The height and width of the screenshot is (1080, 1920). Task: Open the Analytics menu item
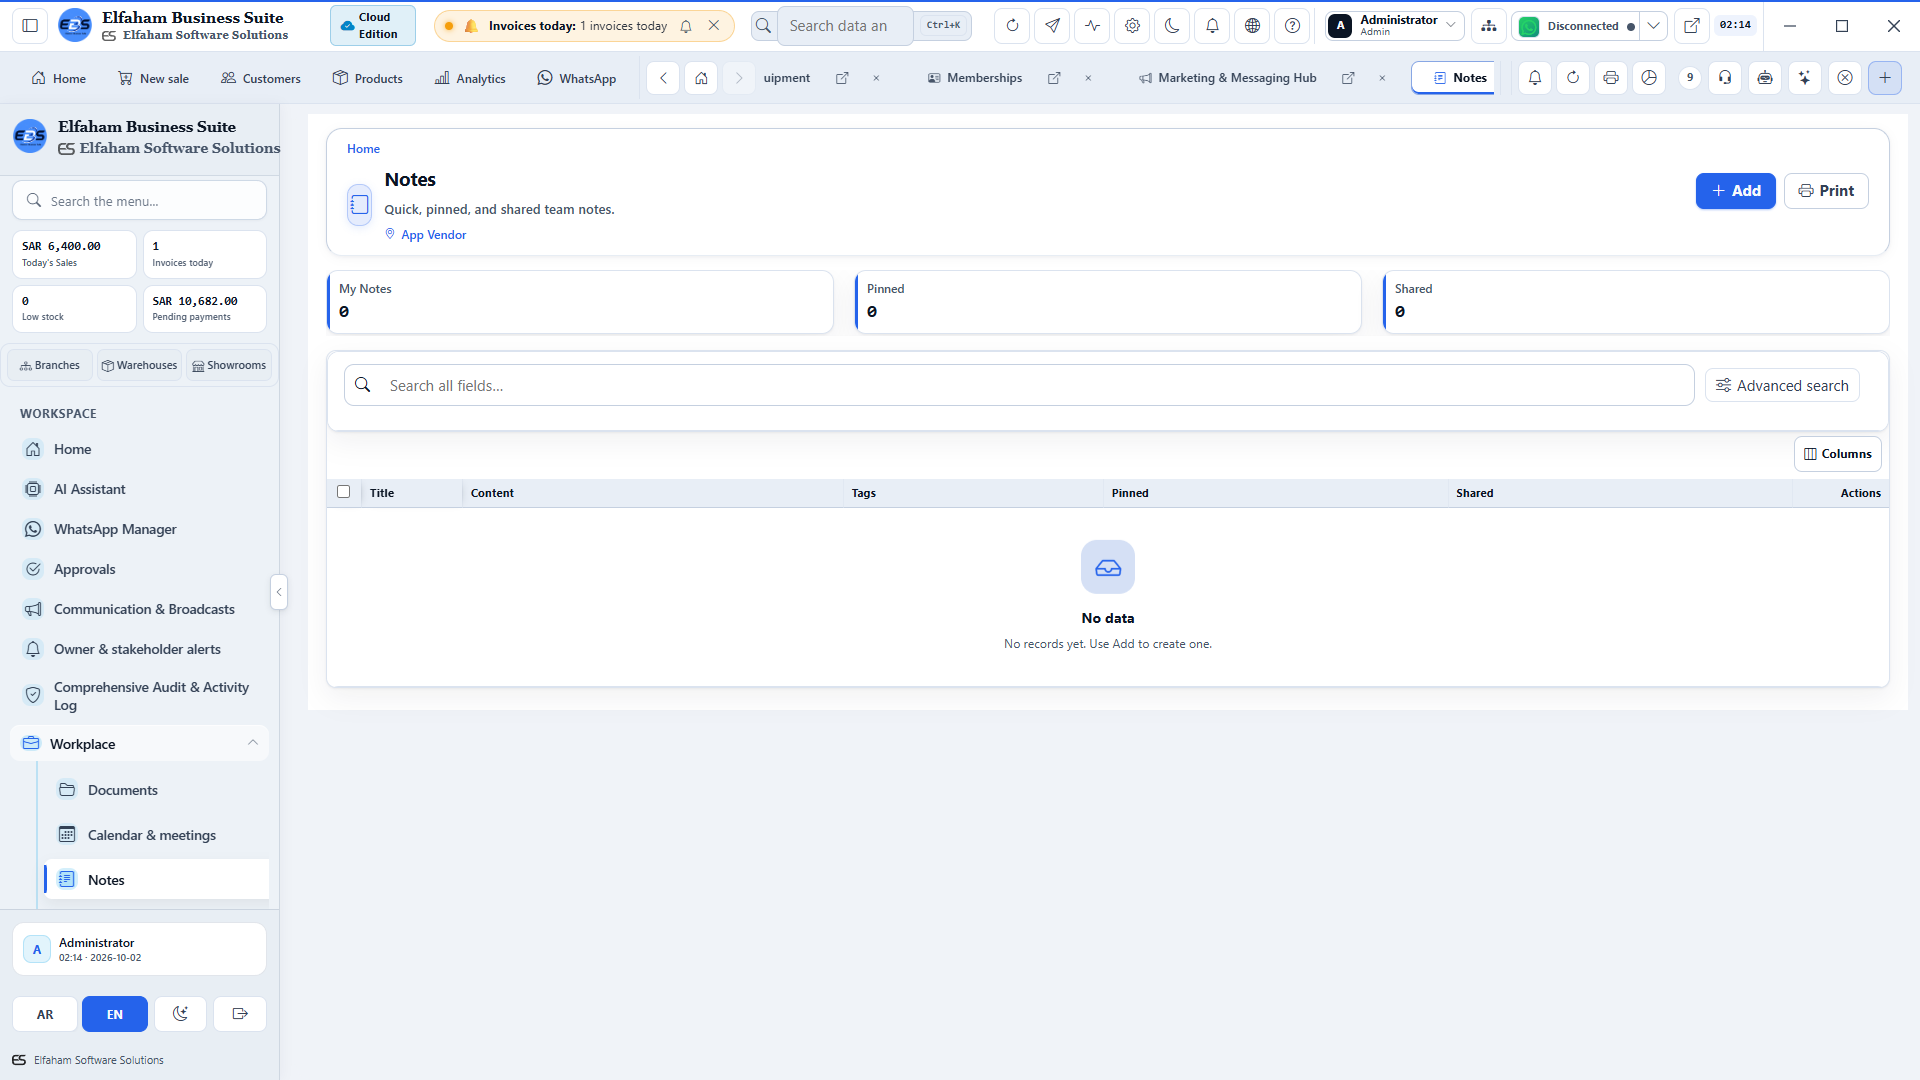(470, 78)
